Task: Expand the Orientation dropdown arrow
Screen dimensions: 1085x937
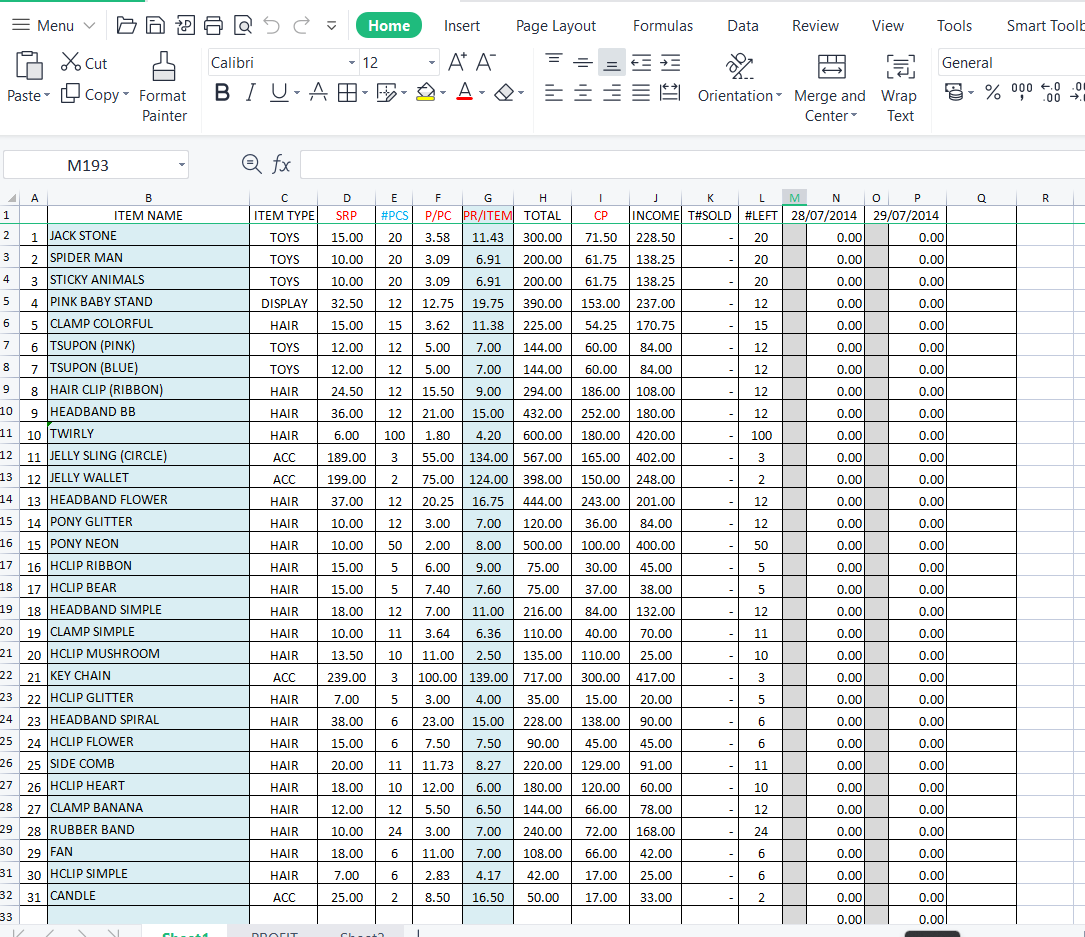Action: click(x=778, y=95)
